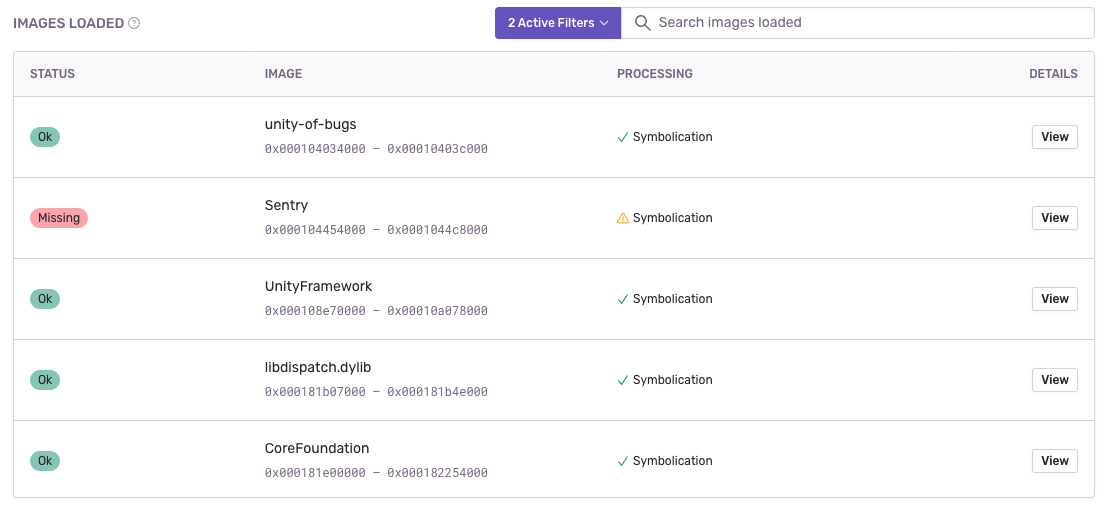
Task: Click the UnityFramework symbolication checkmark icon
Action: 623,299
